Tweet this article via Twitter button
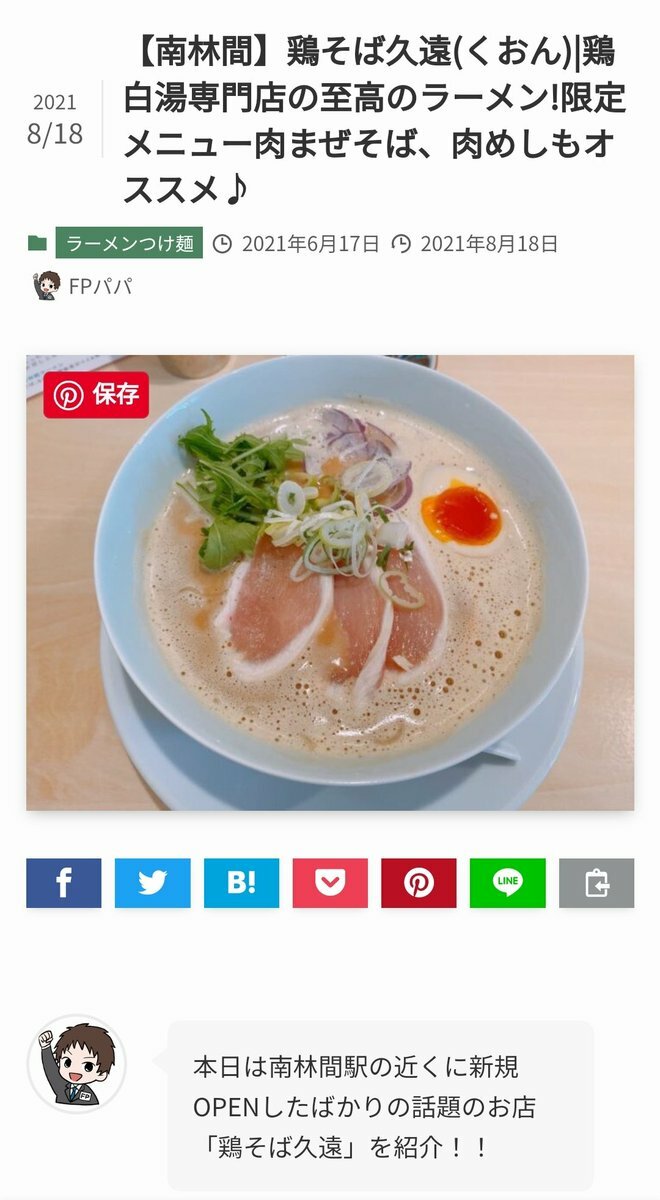The image size is (660, 1200). click(152, 883)
